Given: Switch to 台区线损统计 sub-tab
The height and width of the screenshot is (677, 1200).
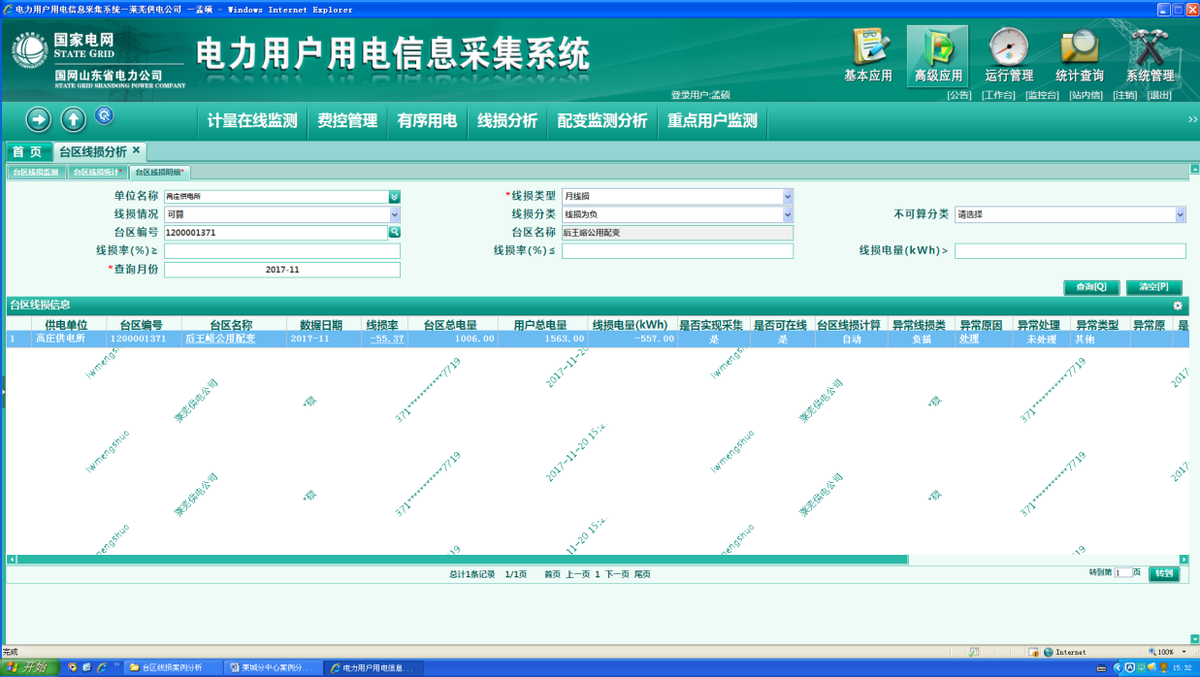Looking at the screenshot, I should (x=97, y=172).
